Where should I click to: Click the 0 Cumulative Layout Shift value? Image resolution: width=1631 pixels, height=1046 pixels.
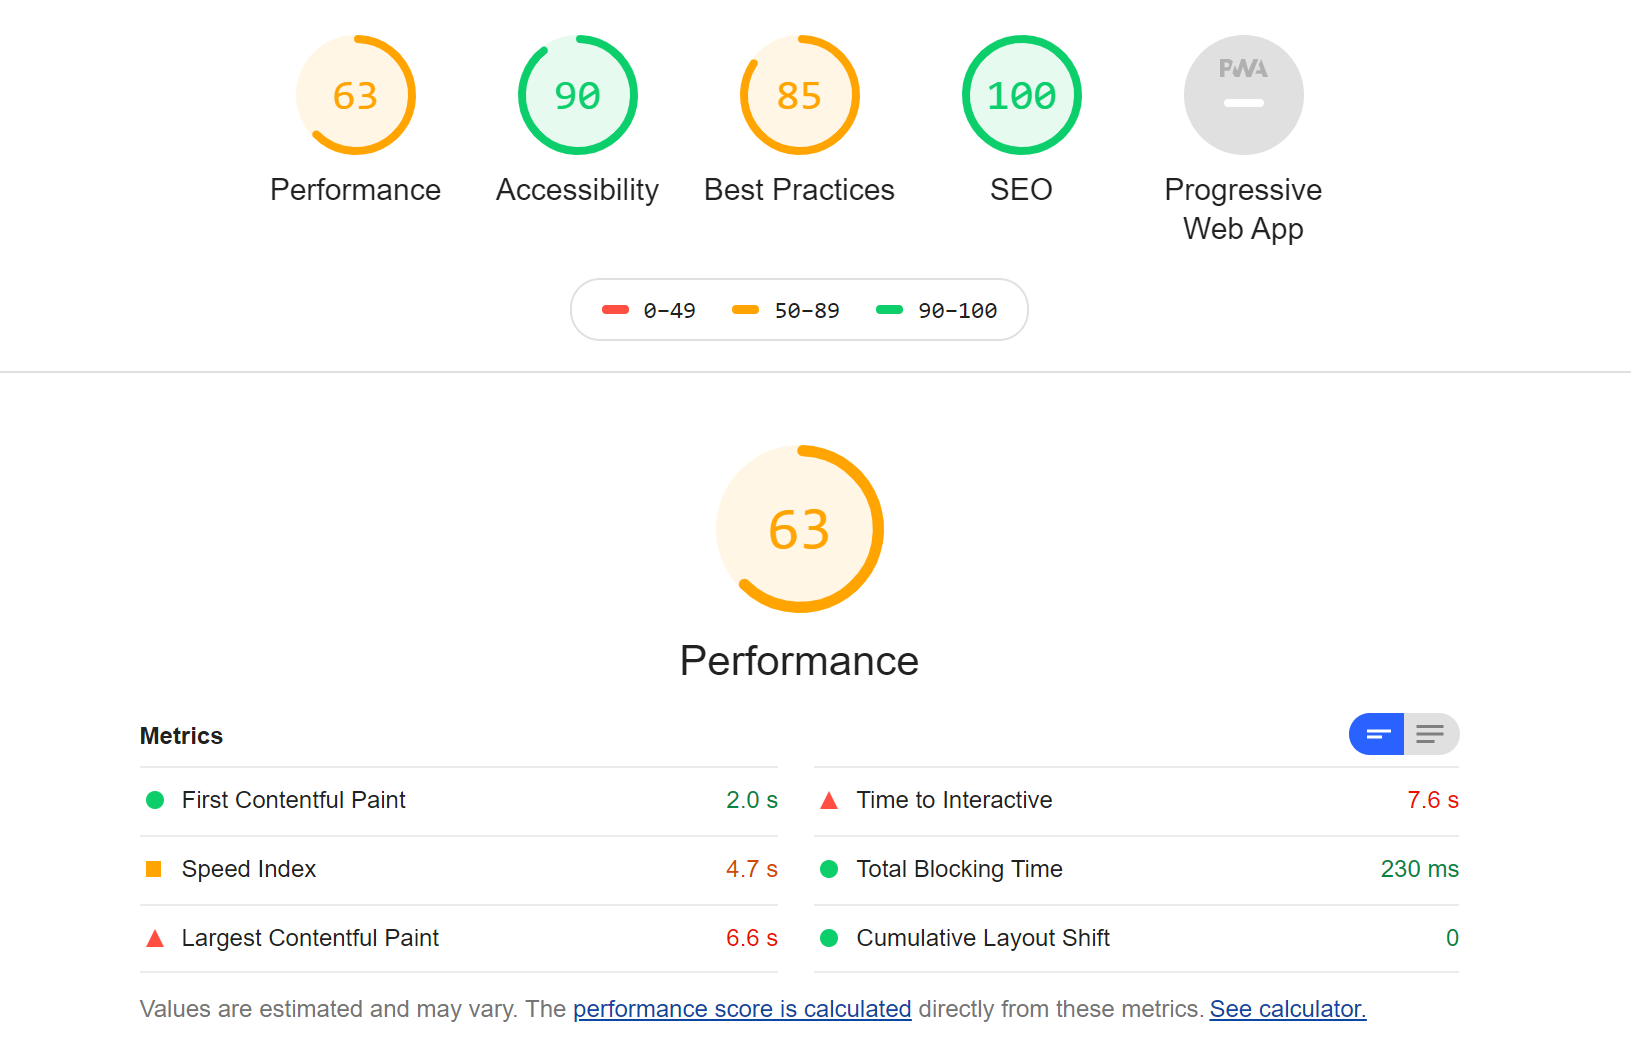tap(1452, 938)
